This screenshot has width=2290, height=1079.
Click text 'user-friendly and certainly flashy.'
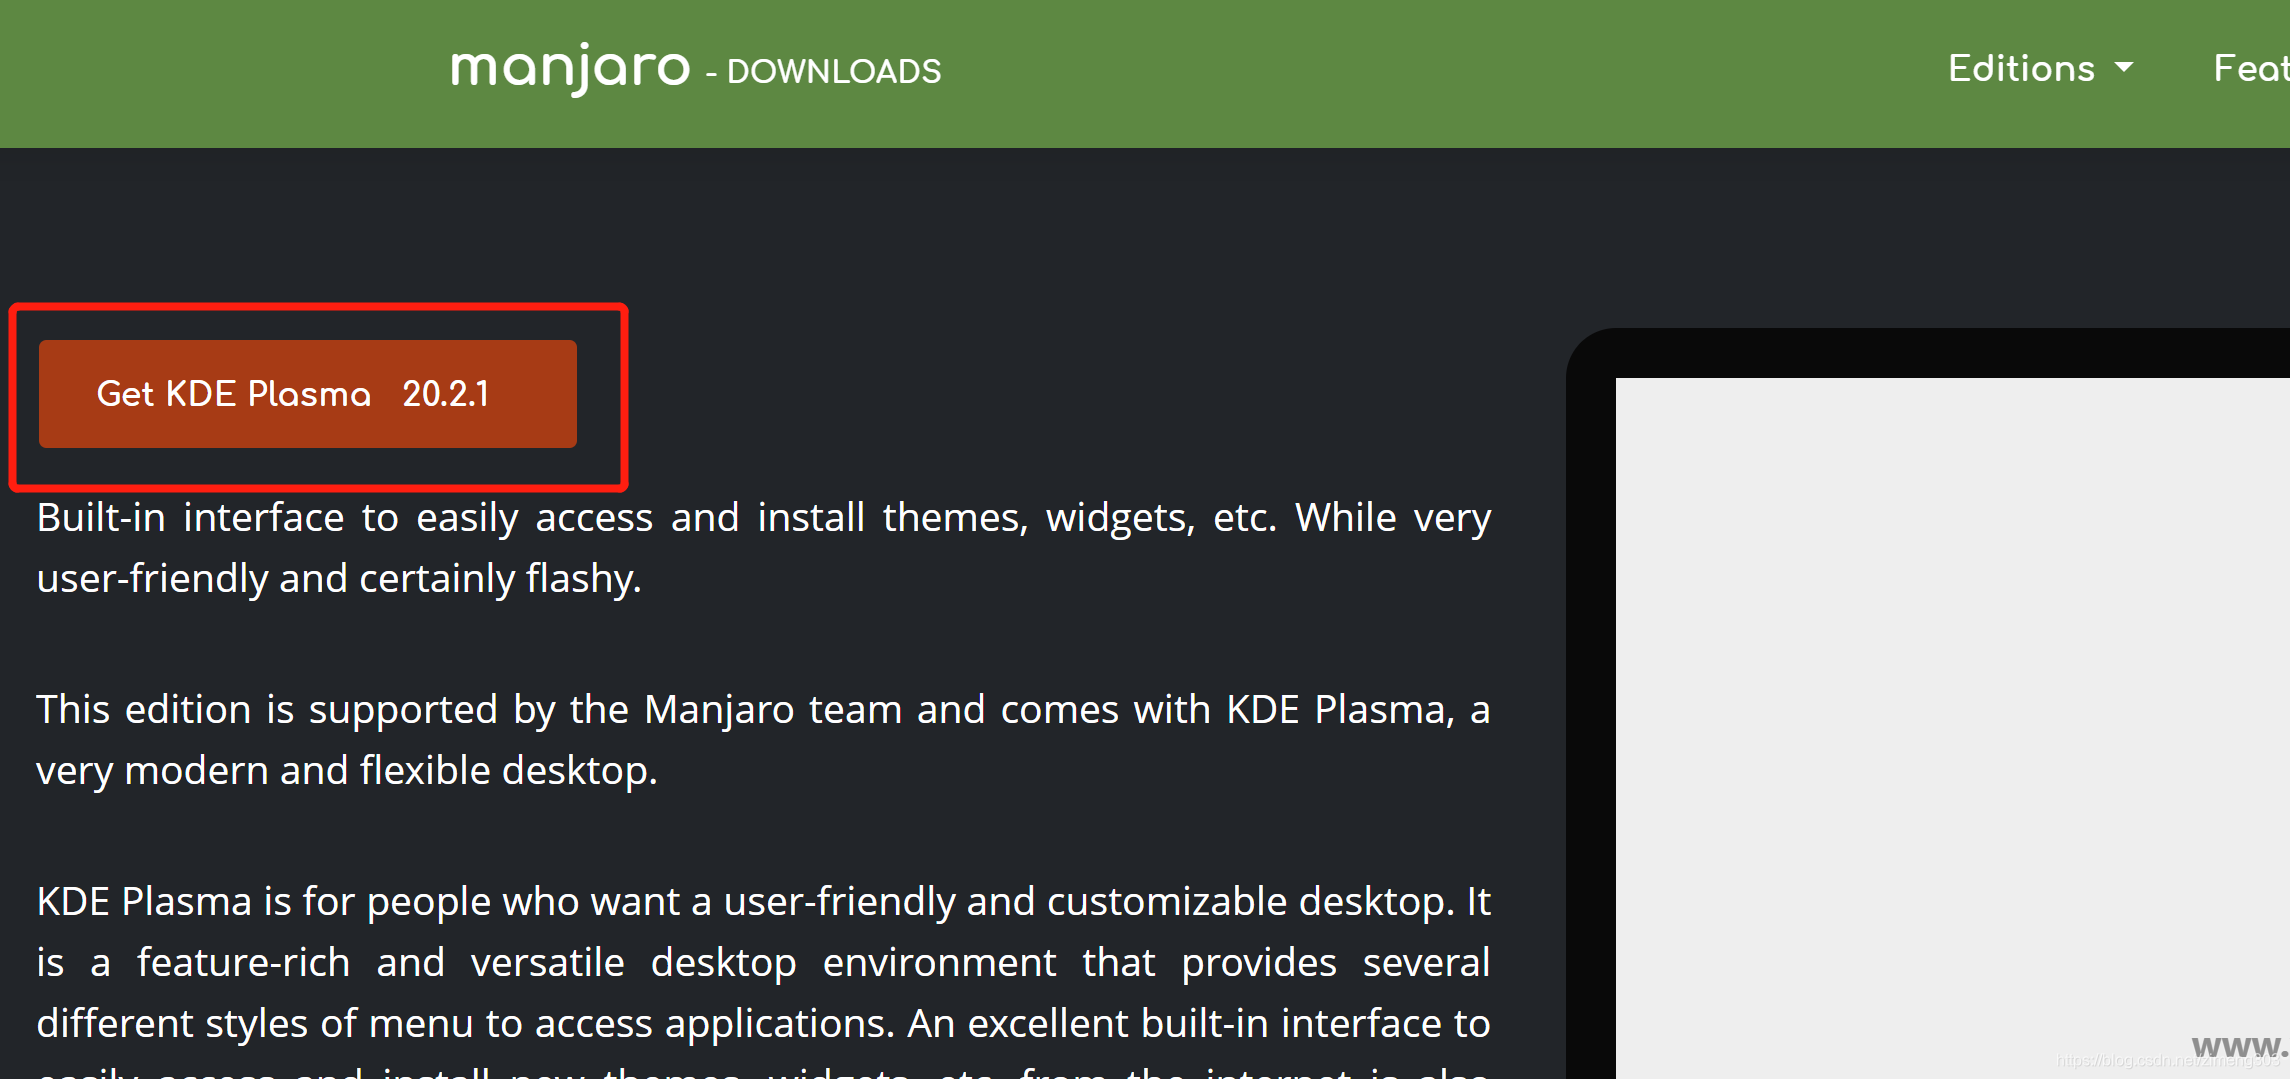(339, 579)
